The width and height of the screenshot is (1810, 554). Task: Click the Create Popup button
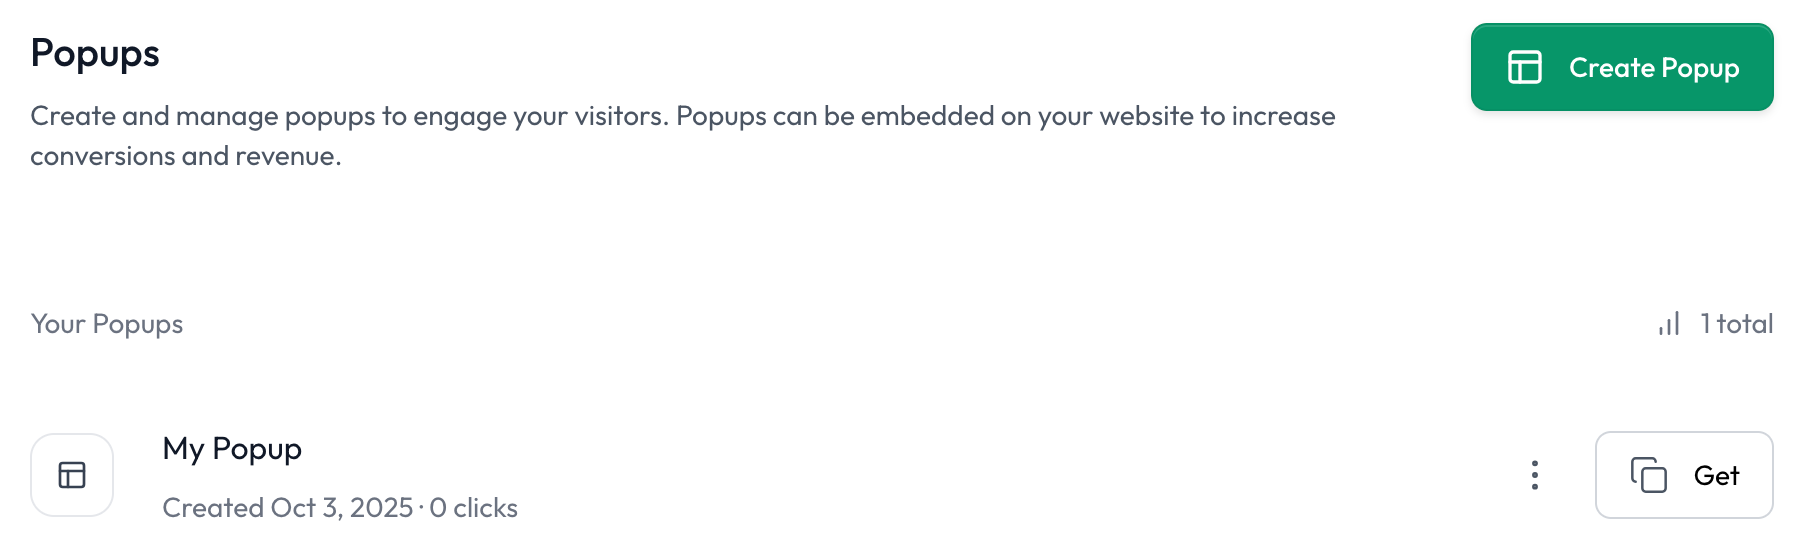point(1621,67)
